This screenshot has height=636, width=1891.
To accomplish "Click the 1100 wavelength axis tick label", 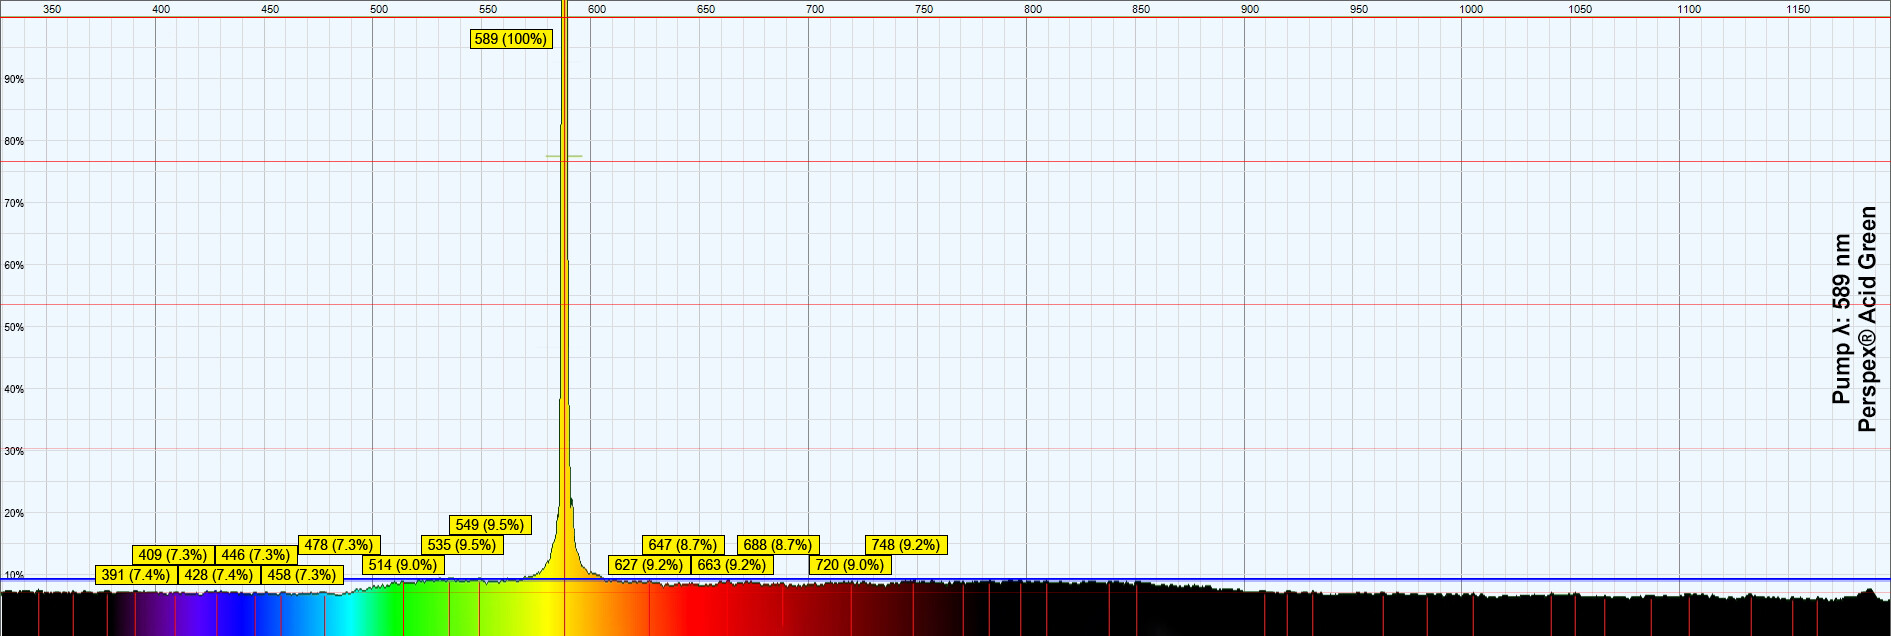I will click(1689, 9).
